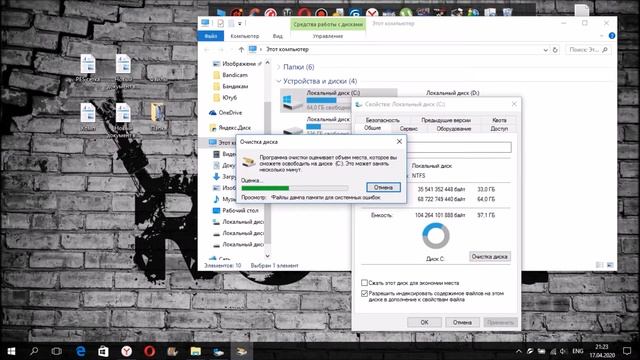Switch to large icons view in status bar

point(610,265)
